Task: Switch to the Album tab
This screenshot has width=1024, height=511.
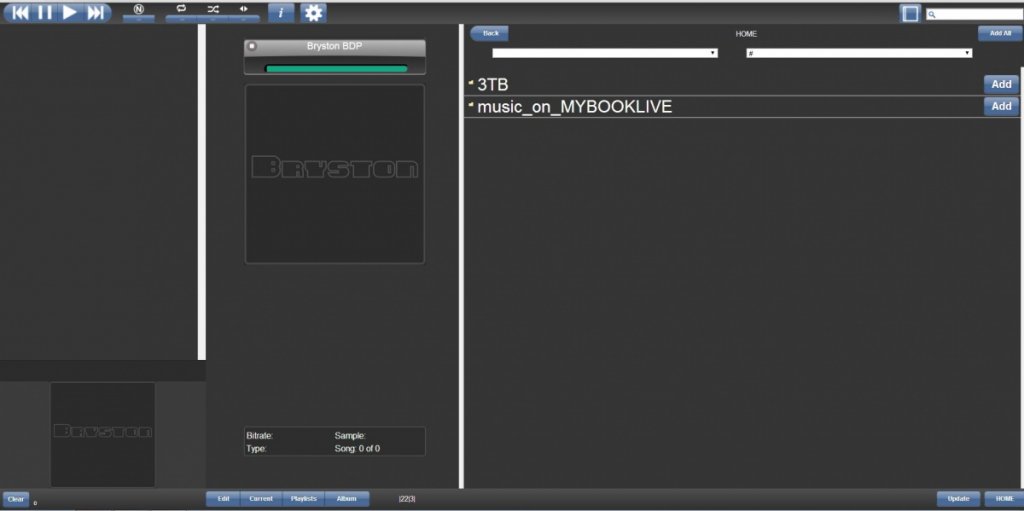Action: (347, 499)
